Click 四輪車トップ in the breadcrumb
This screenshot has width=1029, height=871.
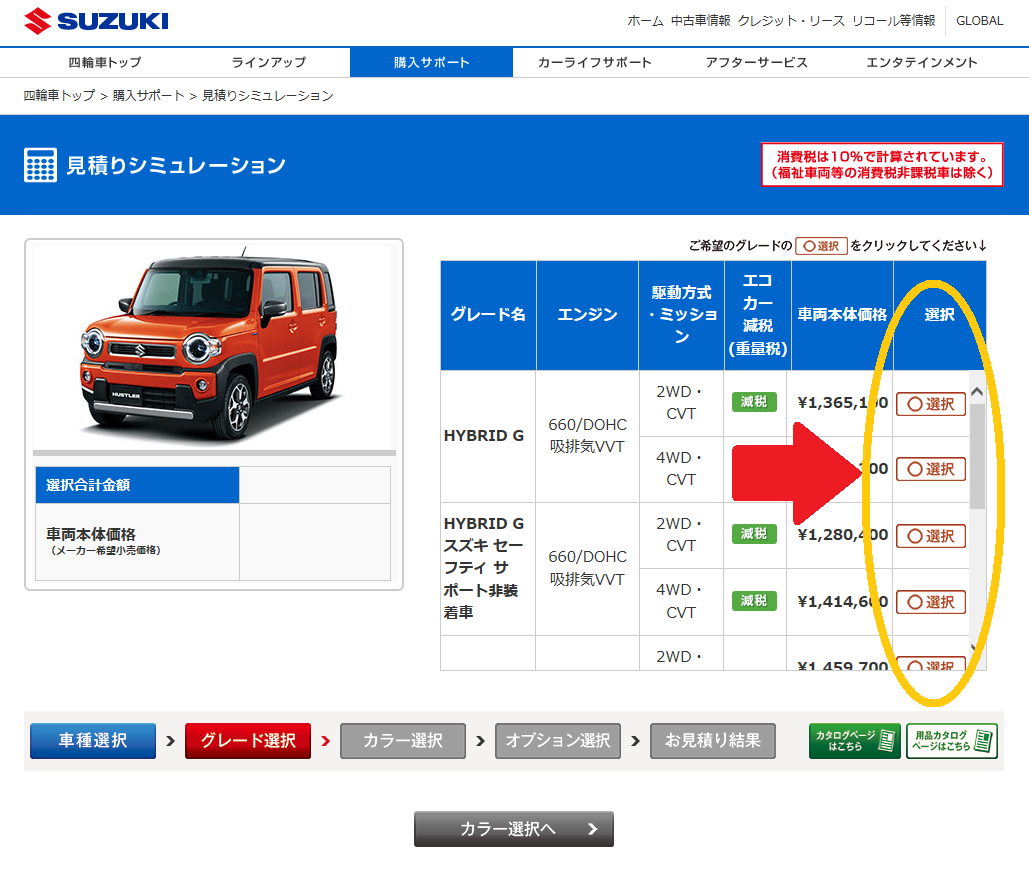[59, 96]
